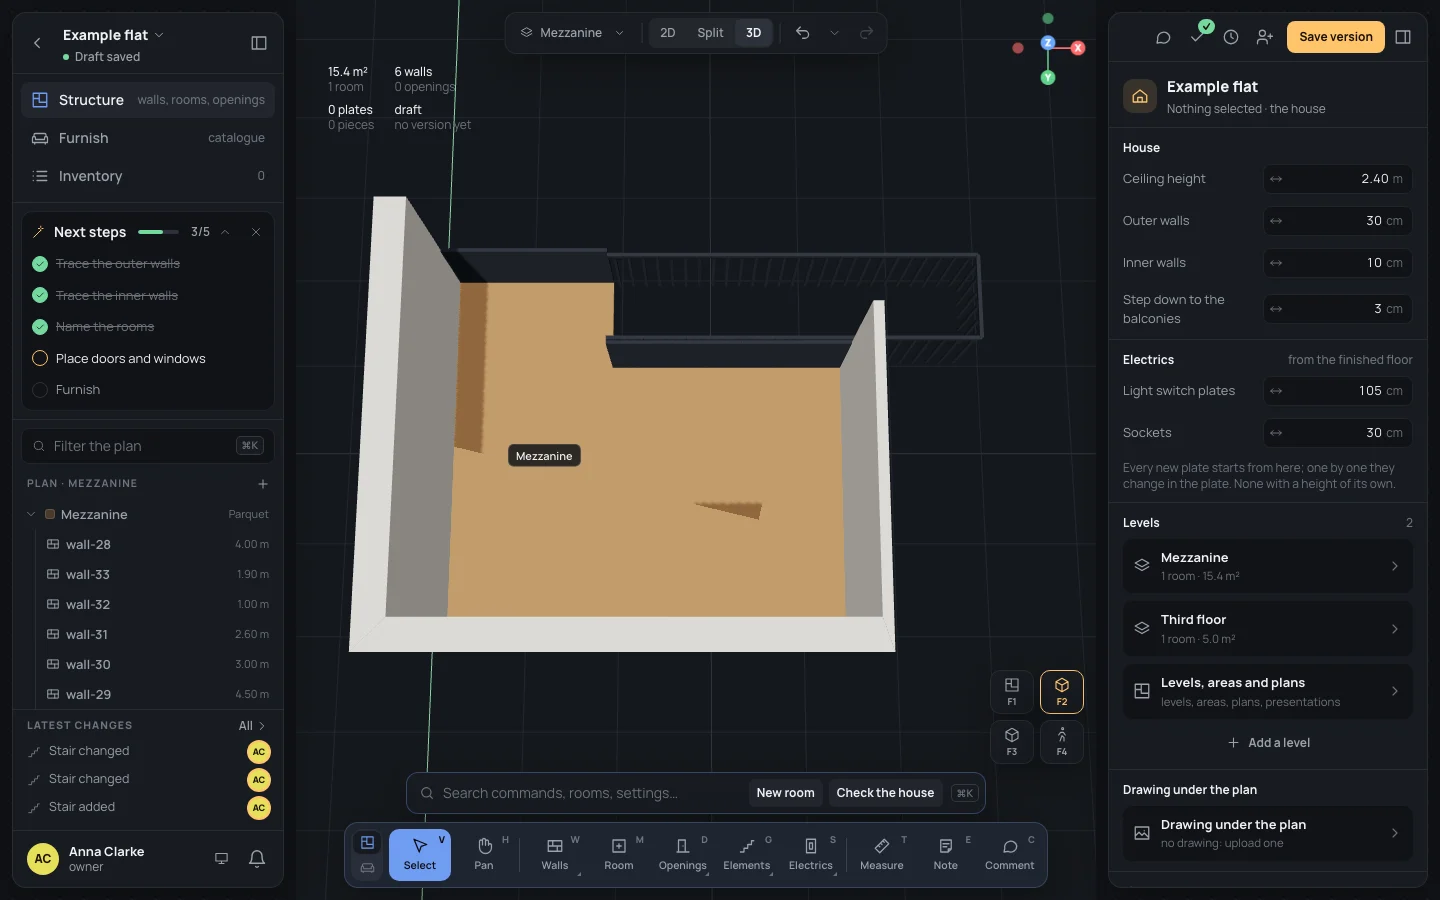
Task: Click Add a level
Action: coord(1268,743)
